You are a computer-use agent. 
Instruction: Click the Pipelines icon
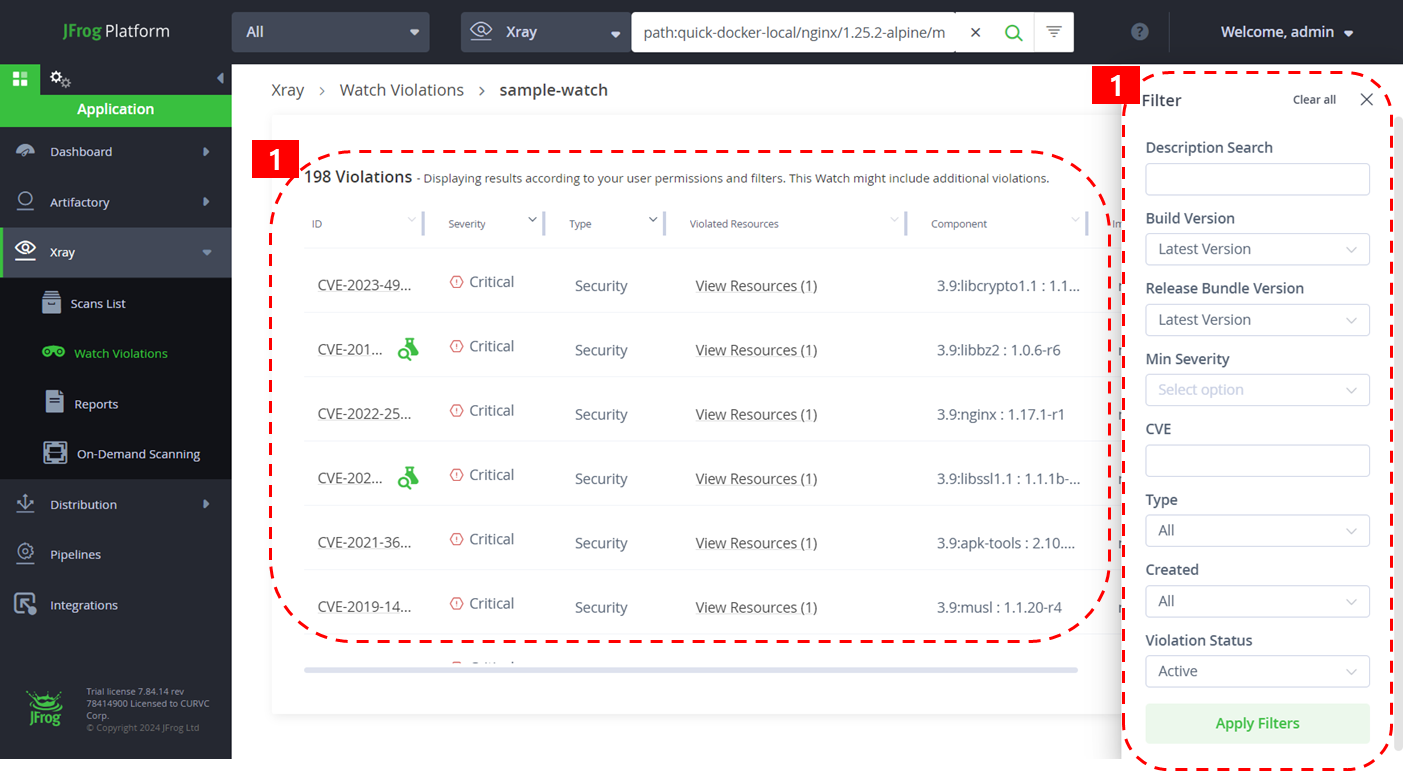pyautogui.click(x=26, y=553)
